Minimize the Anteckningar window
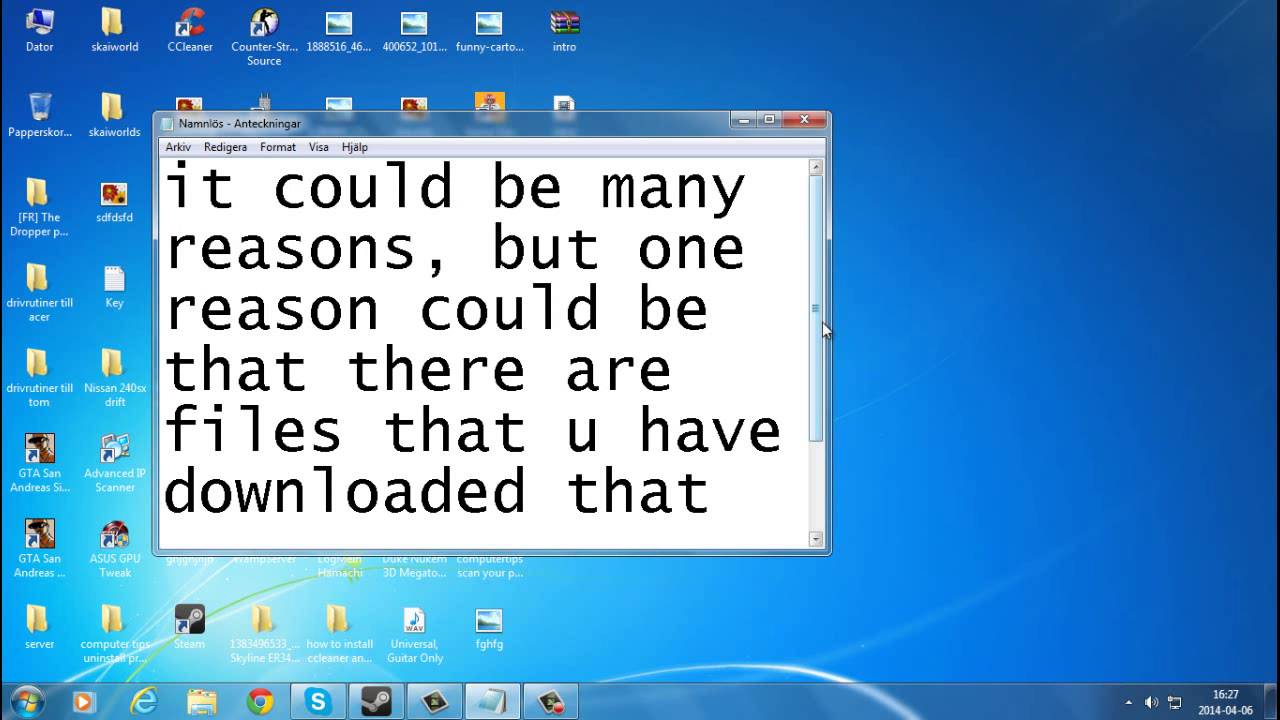Image resolution: width=1280 pixels, height=720 pixels. 743,120
